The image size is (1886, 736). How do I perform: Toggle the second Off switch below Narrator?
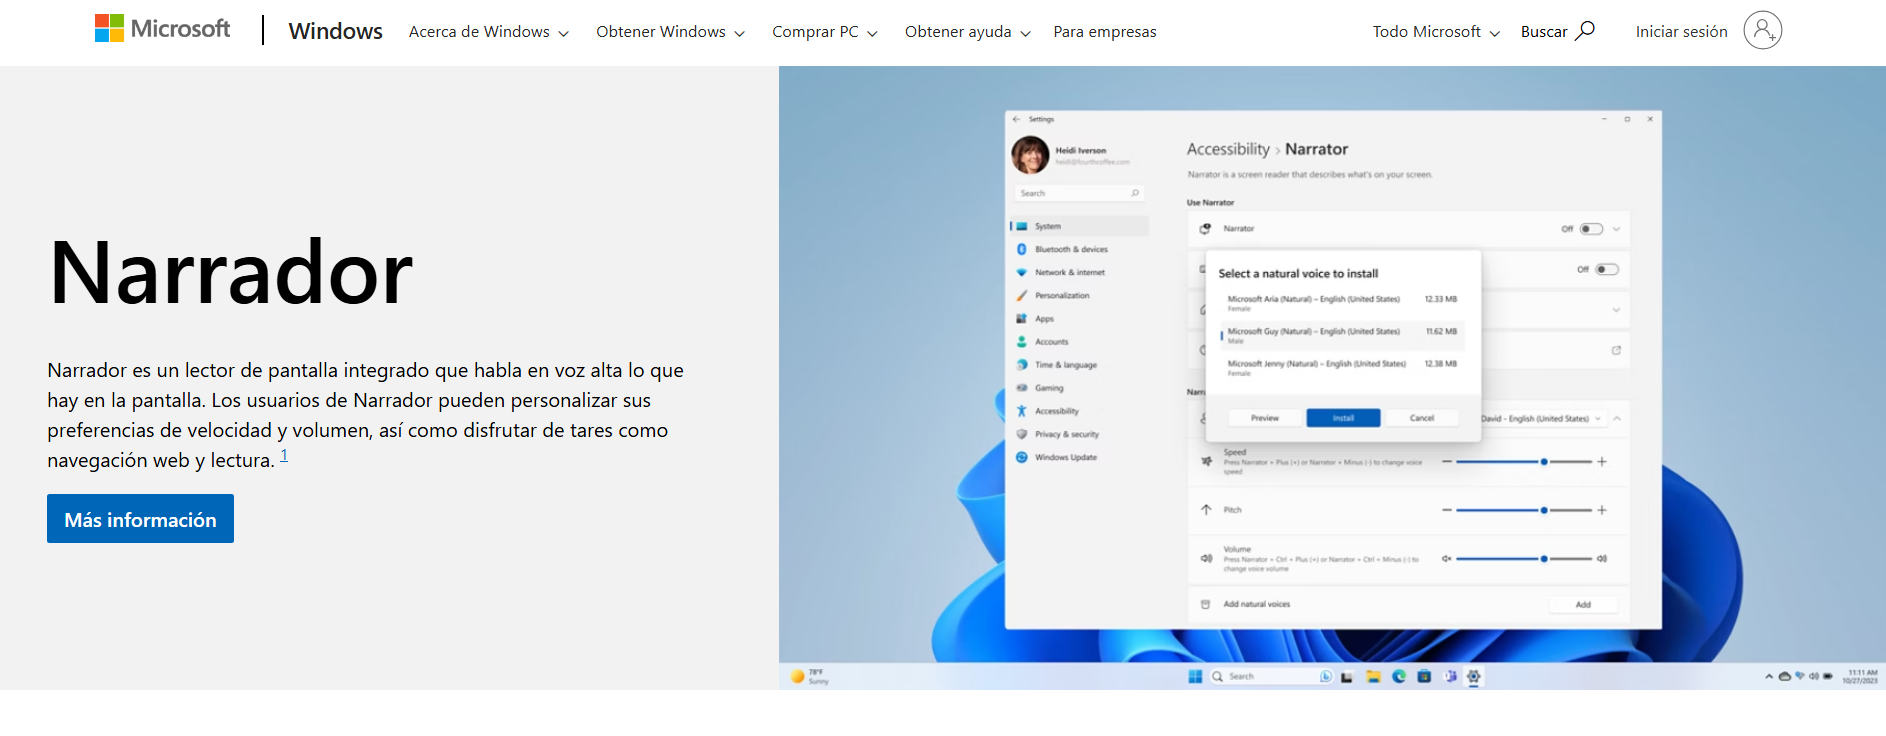click(x=1607, y=269)
